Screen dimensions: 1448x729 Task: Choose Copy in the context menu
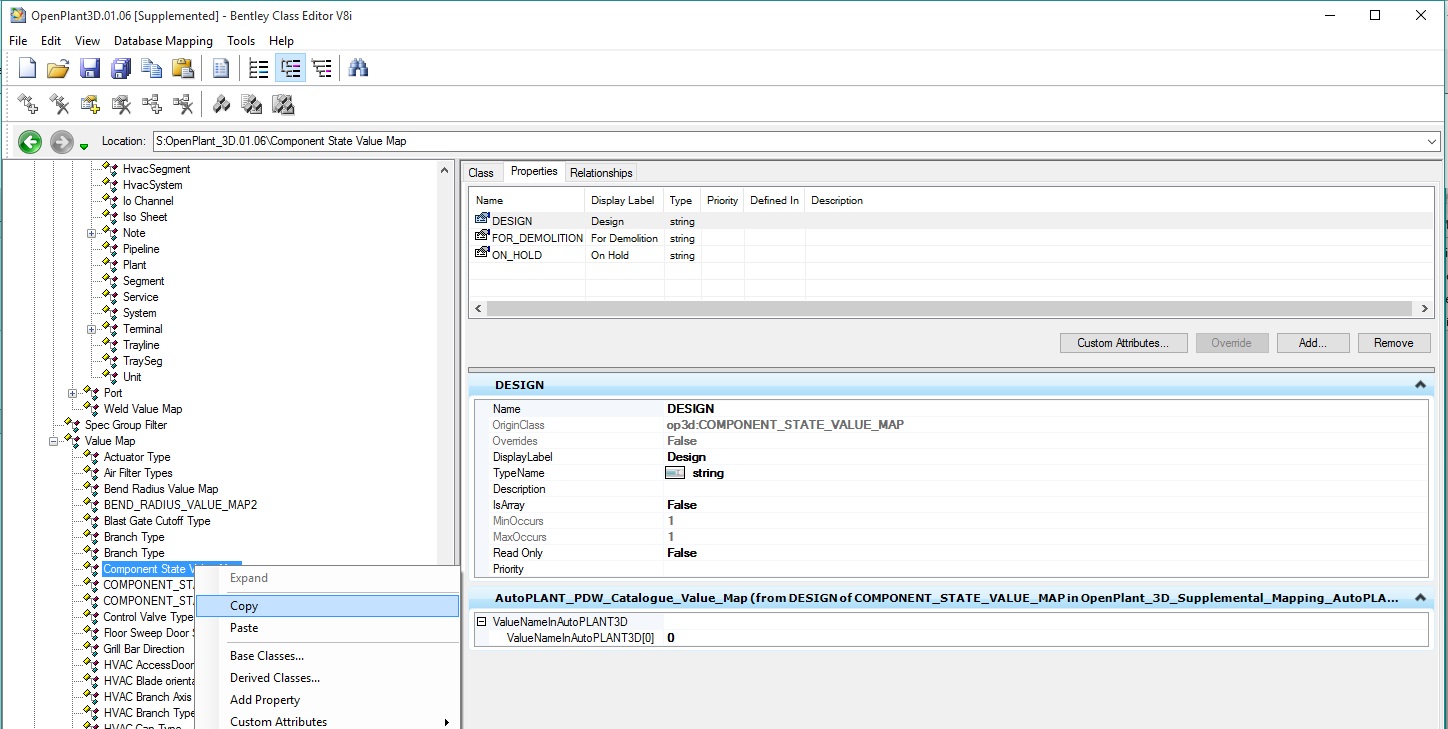(x=327, y=606)
